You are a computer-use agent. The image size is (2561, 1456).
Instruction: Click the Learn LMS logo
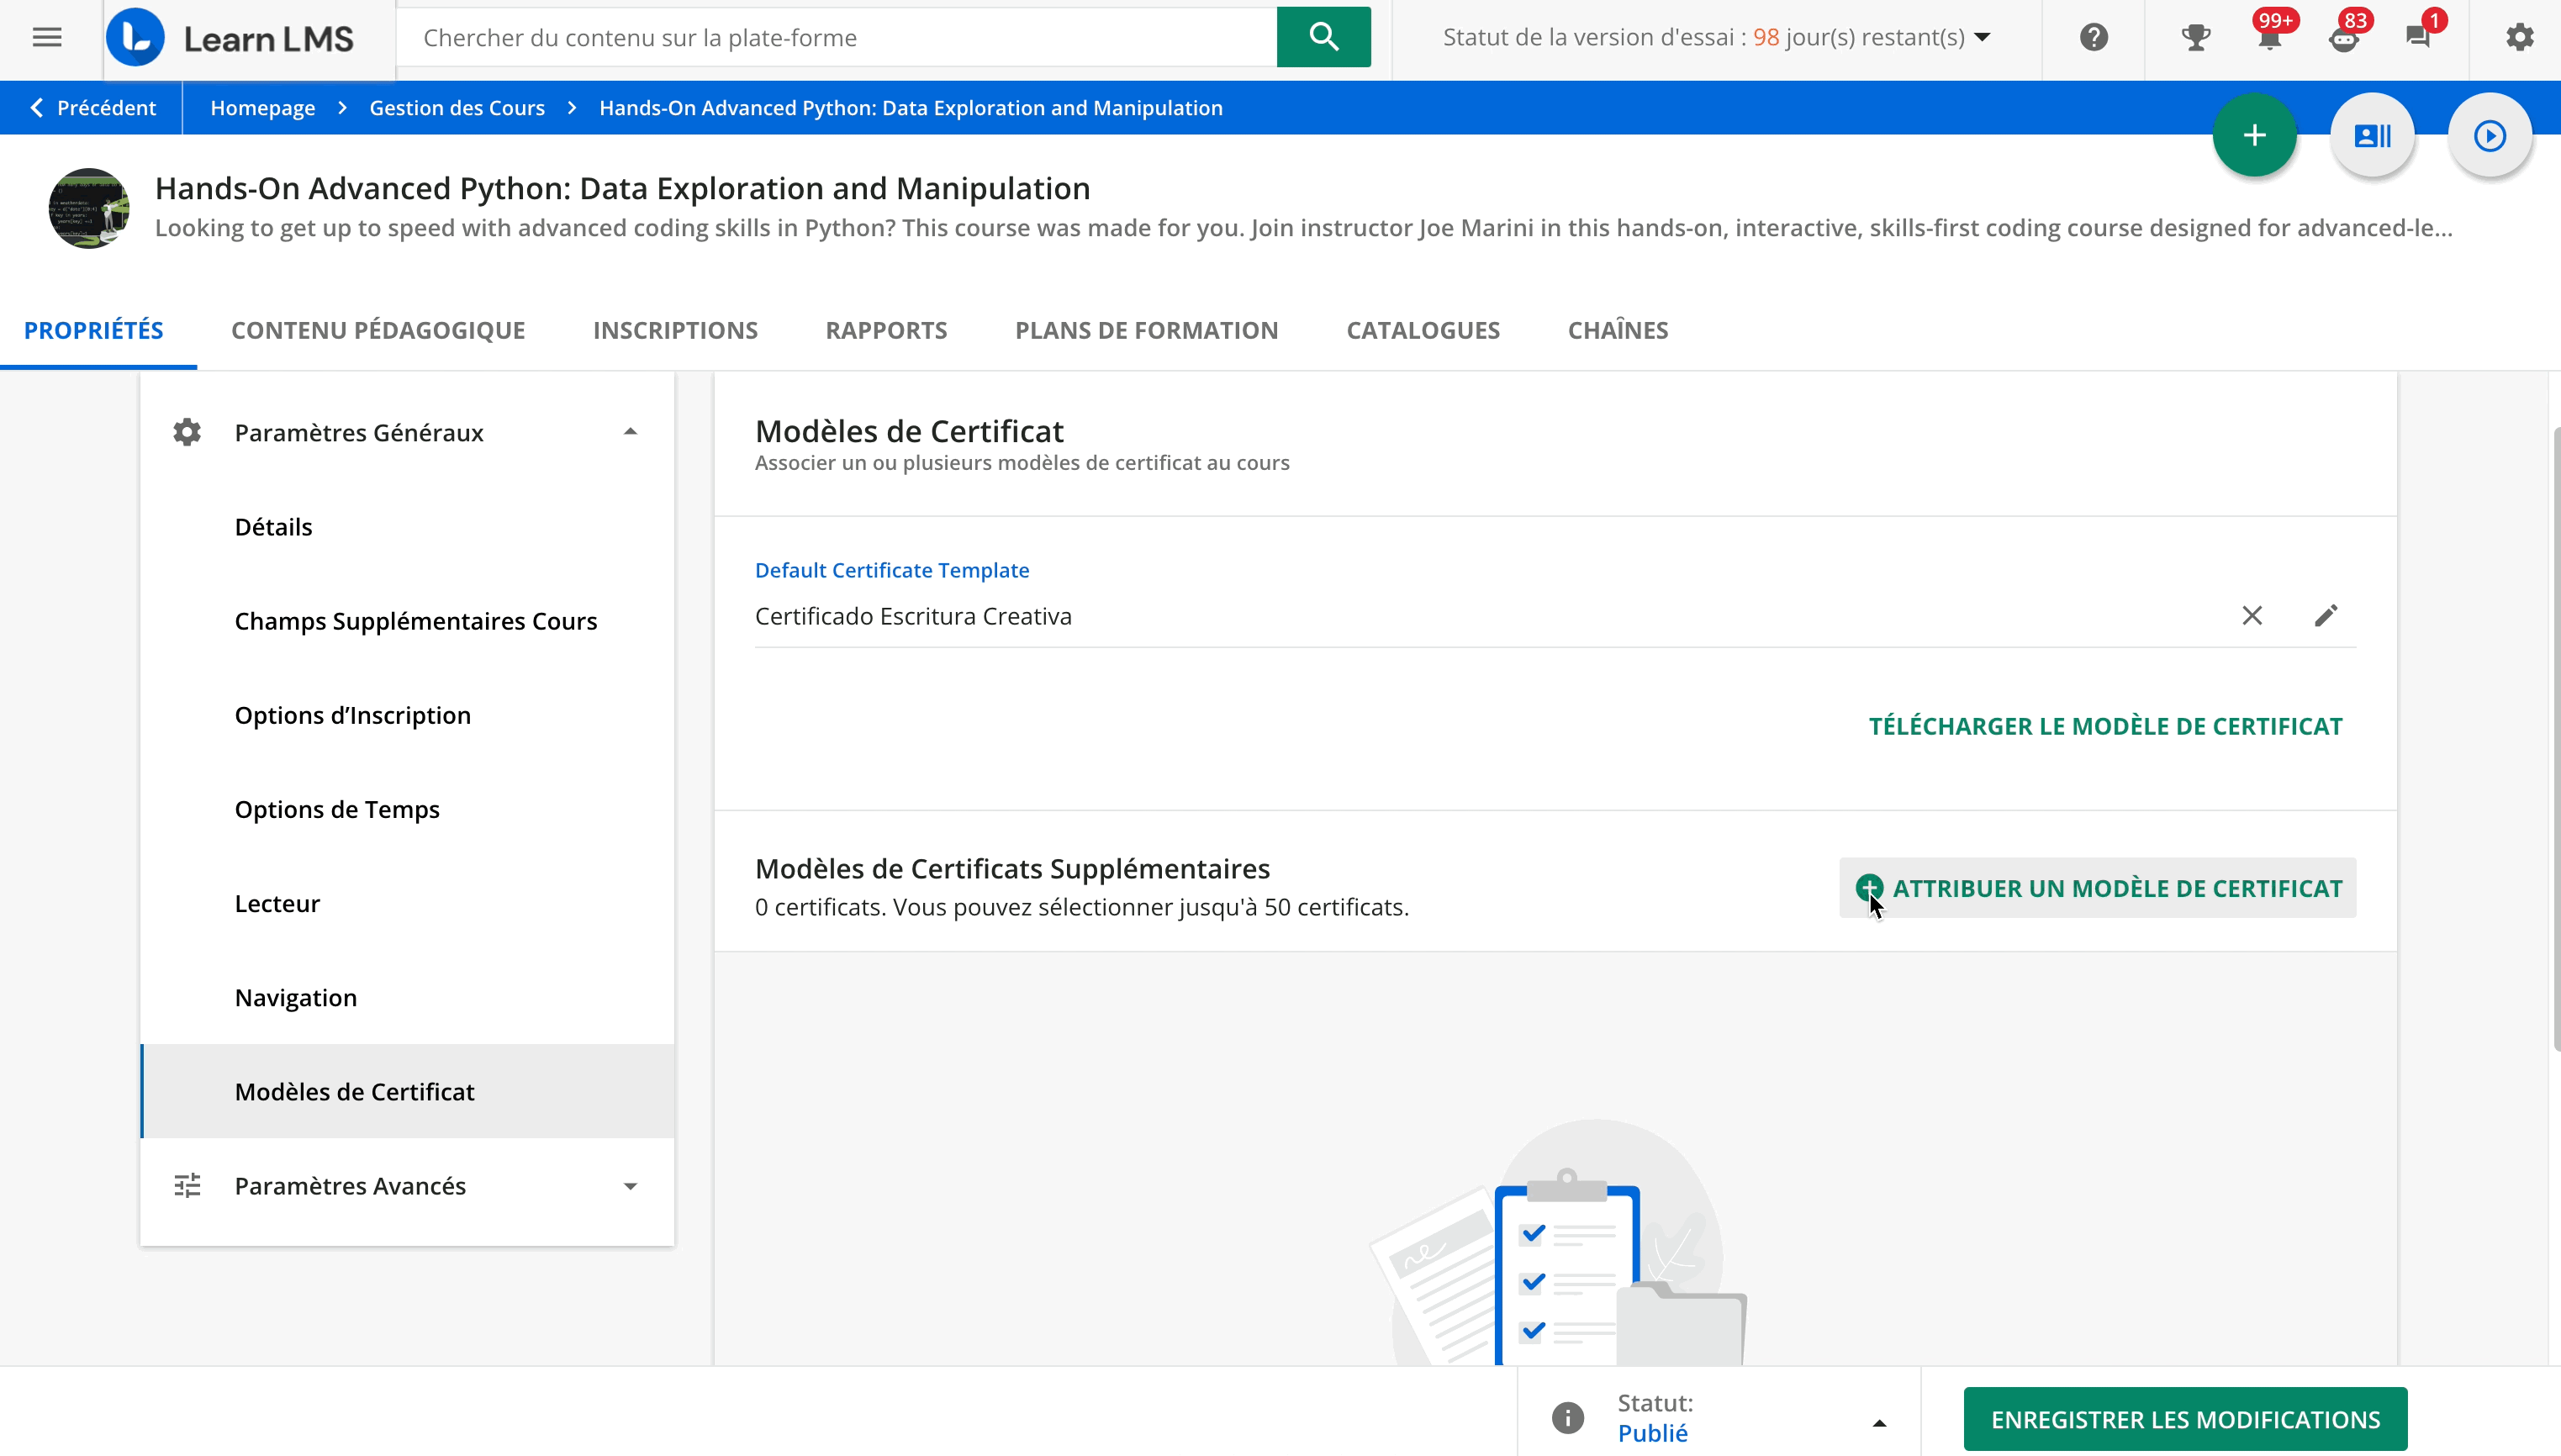click(x=231, y=38)
